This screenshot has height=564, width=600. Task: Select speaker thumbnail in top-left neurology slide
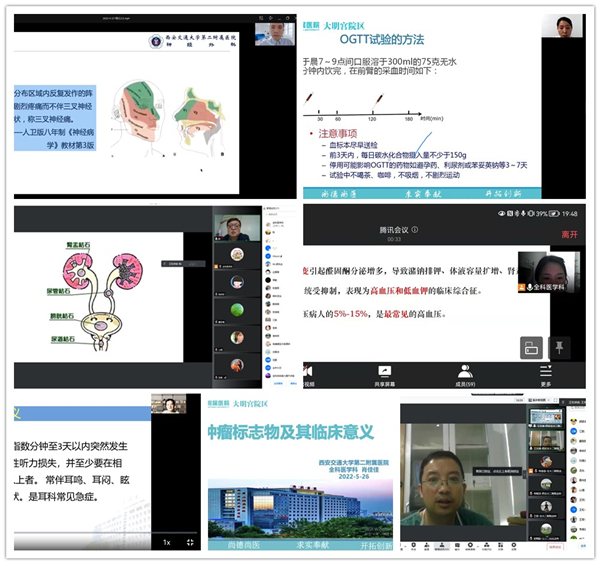[x=274, y=32]
